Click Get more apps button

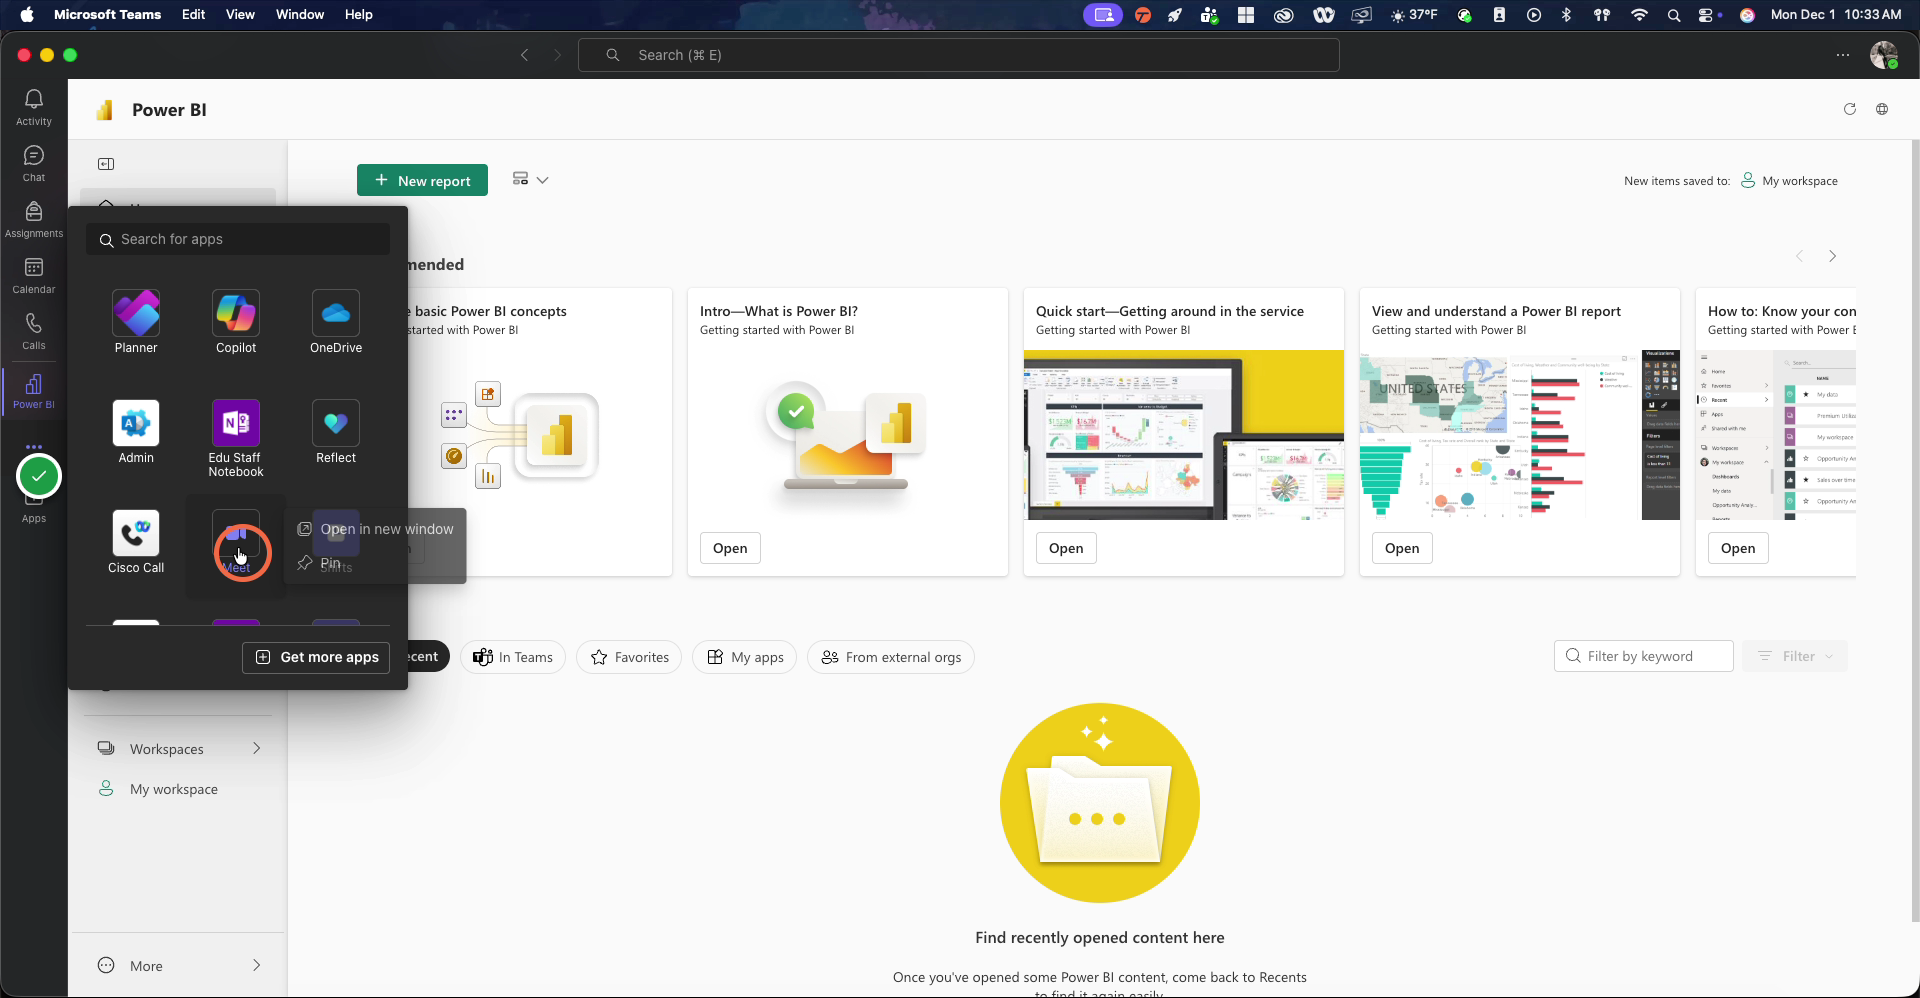(316, 657)
